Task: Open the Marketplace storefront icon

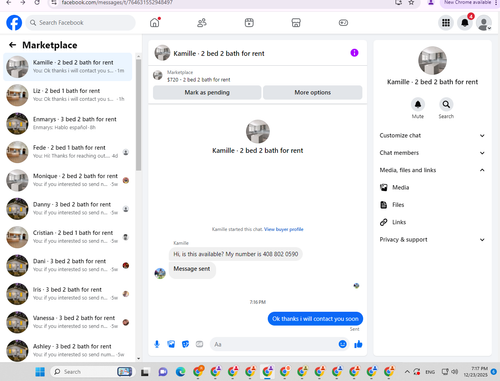Action: (296, 23)
